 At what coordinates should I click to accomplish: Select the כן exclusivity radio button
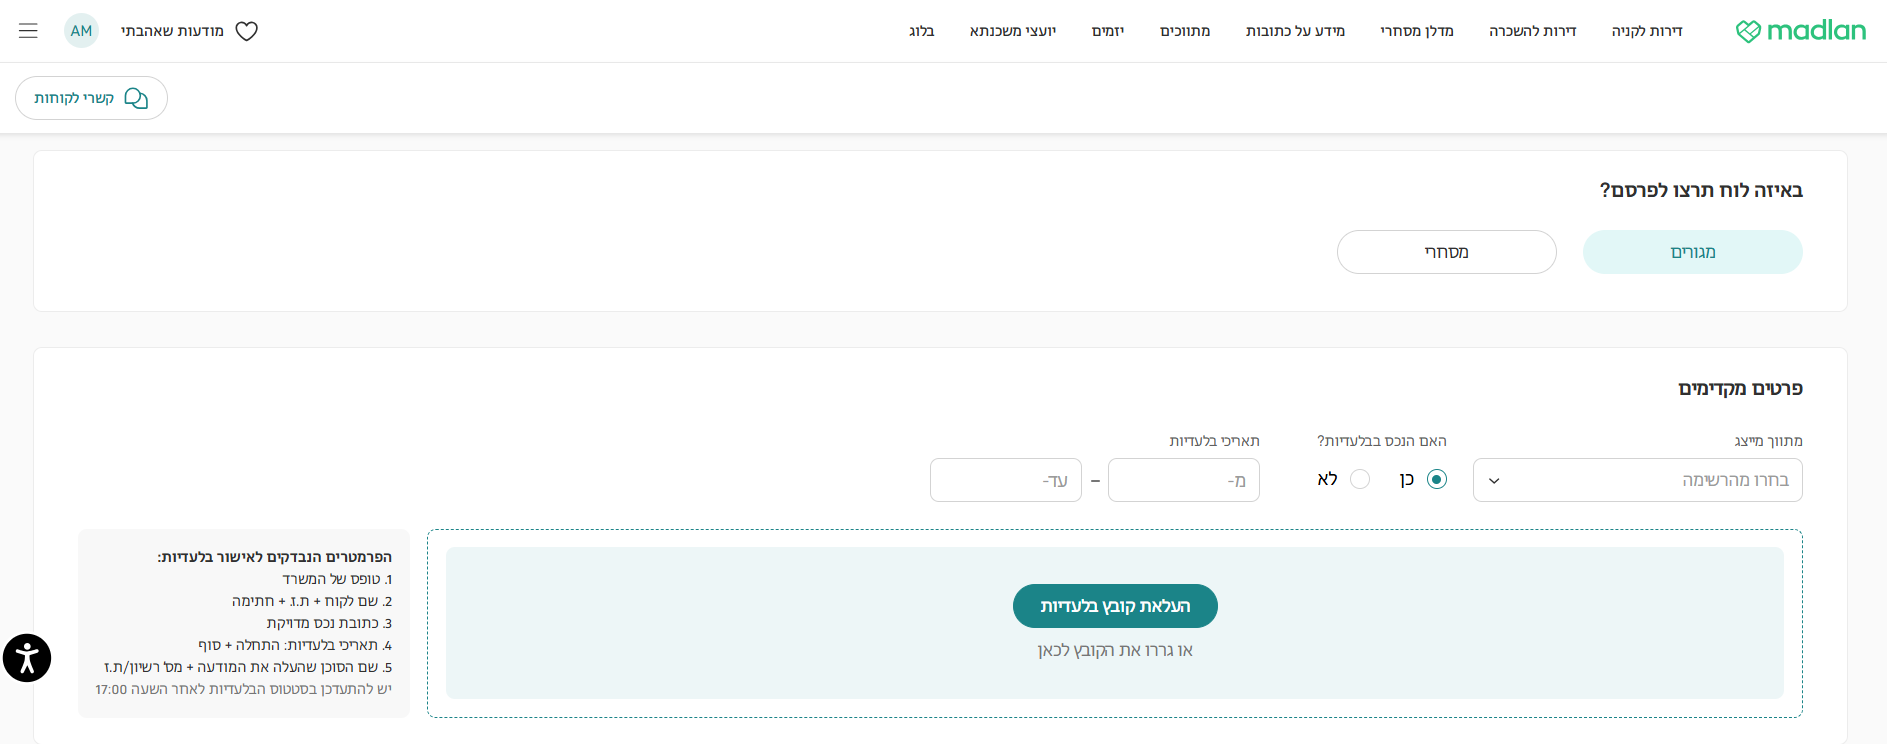(x=1437, y=479)
